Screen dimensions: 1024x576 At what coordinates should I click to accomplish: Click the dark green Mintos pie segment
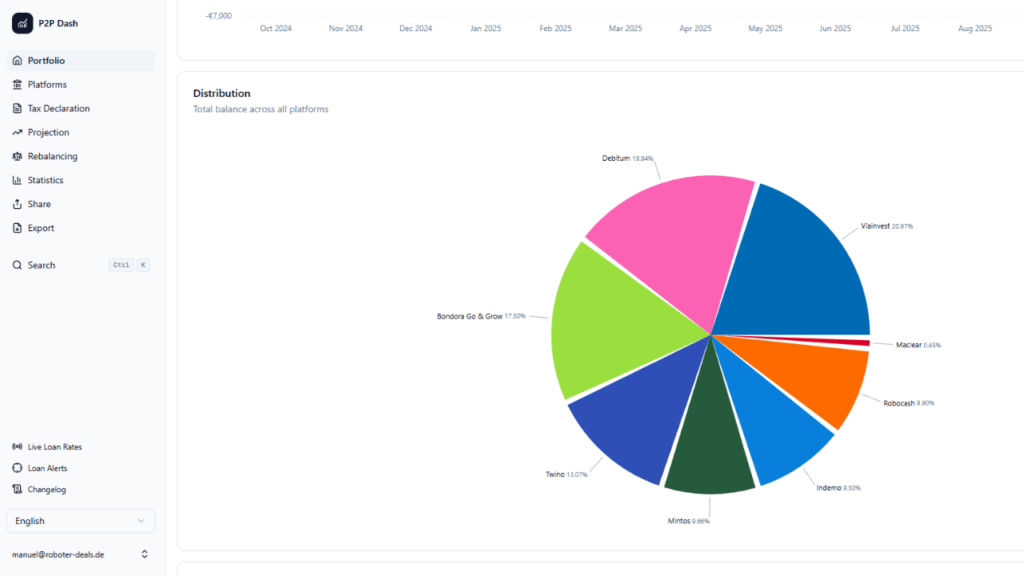click(710, 440)
